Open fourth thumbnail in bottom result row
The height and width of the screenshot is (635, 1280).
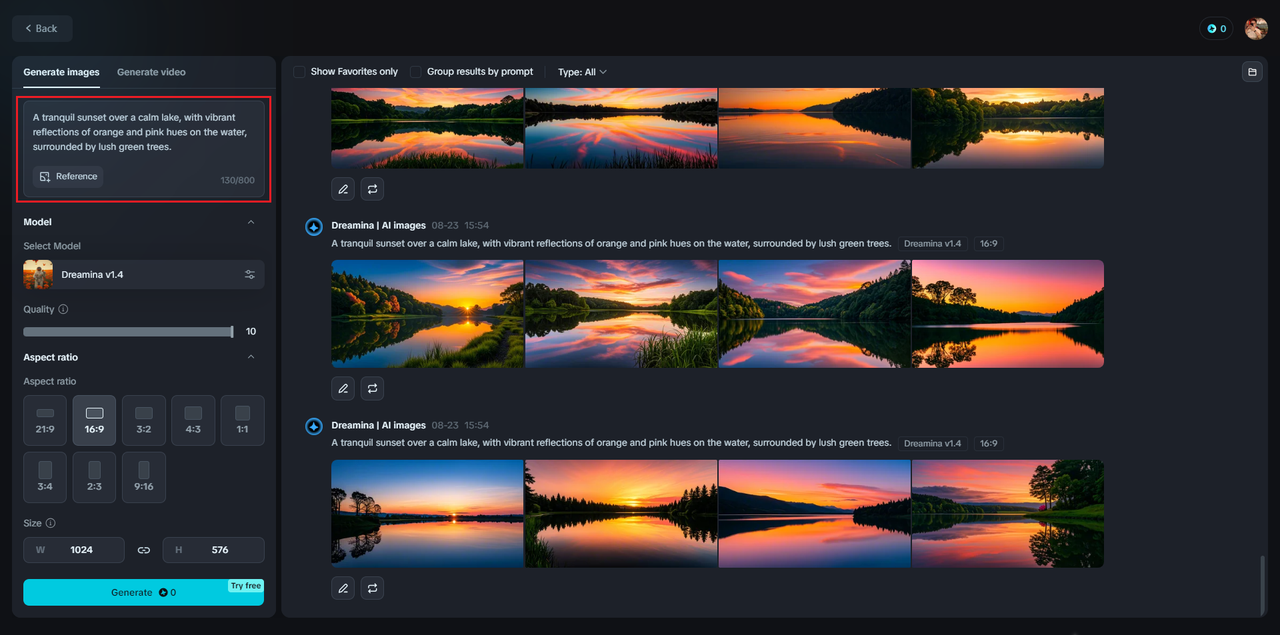point(1008,514)
